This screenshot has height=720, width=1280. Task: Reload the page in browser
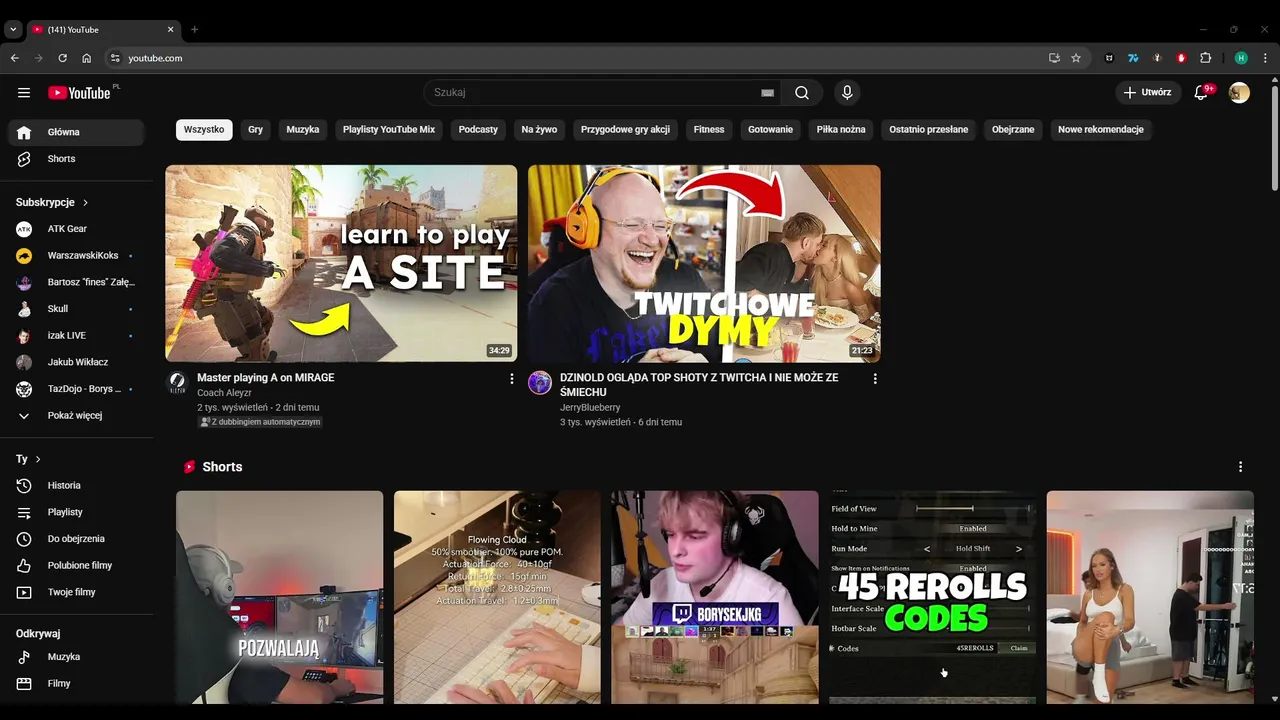(62, 58)
